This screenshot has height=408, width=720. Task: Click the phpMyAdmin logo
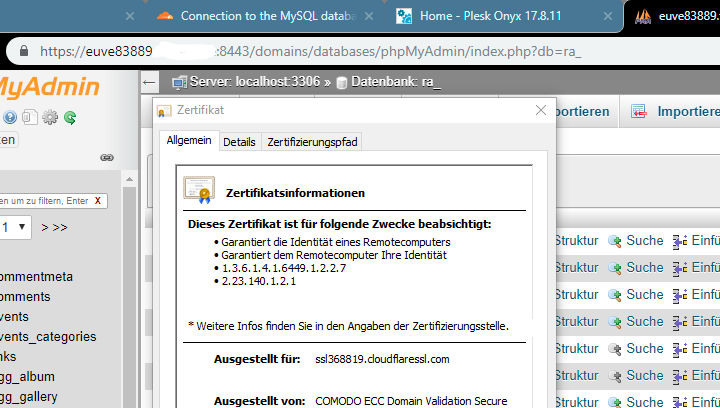coord(48,87)
